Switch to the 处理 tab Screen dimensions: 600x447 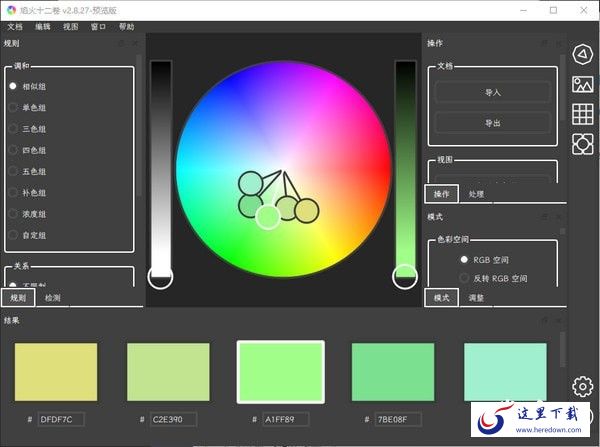[476, 194]
